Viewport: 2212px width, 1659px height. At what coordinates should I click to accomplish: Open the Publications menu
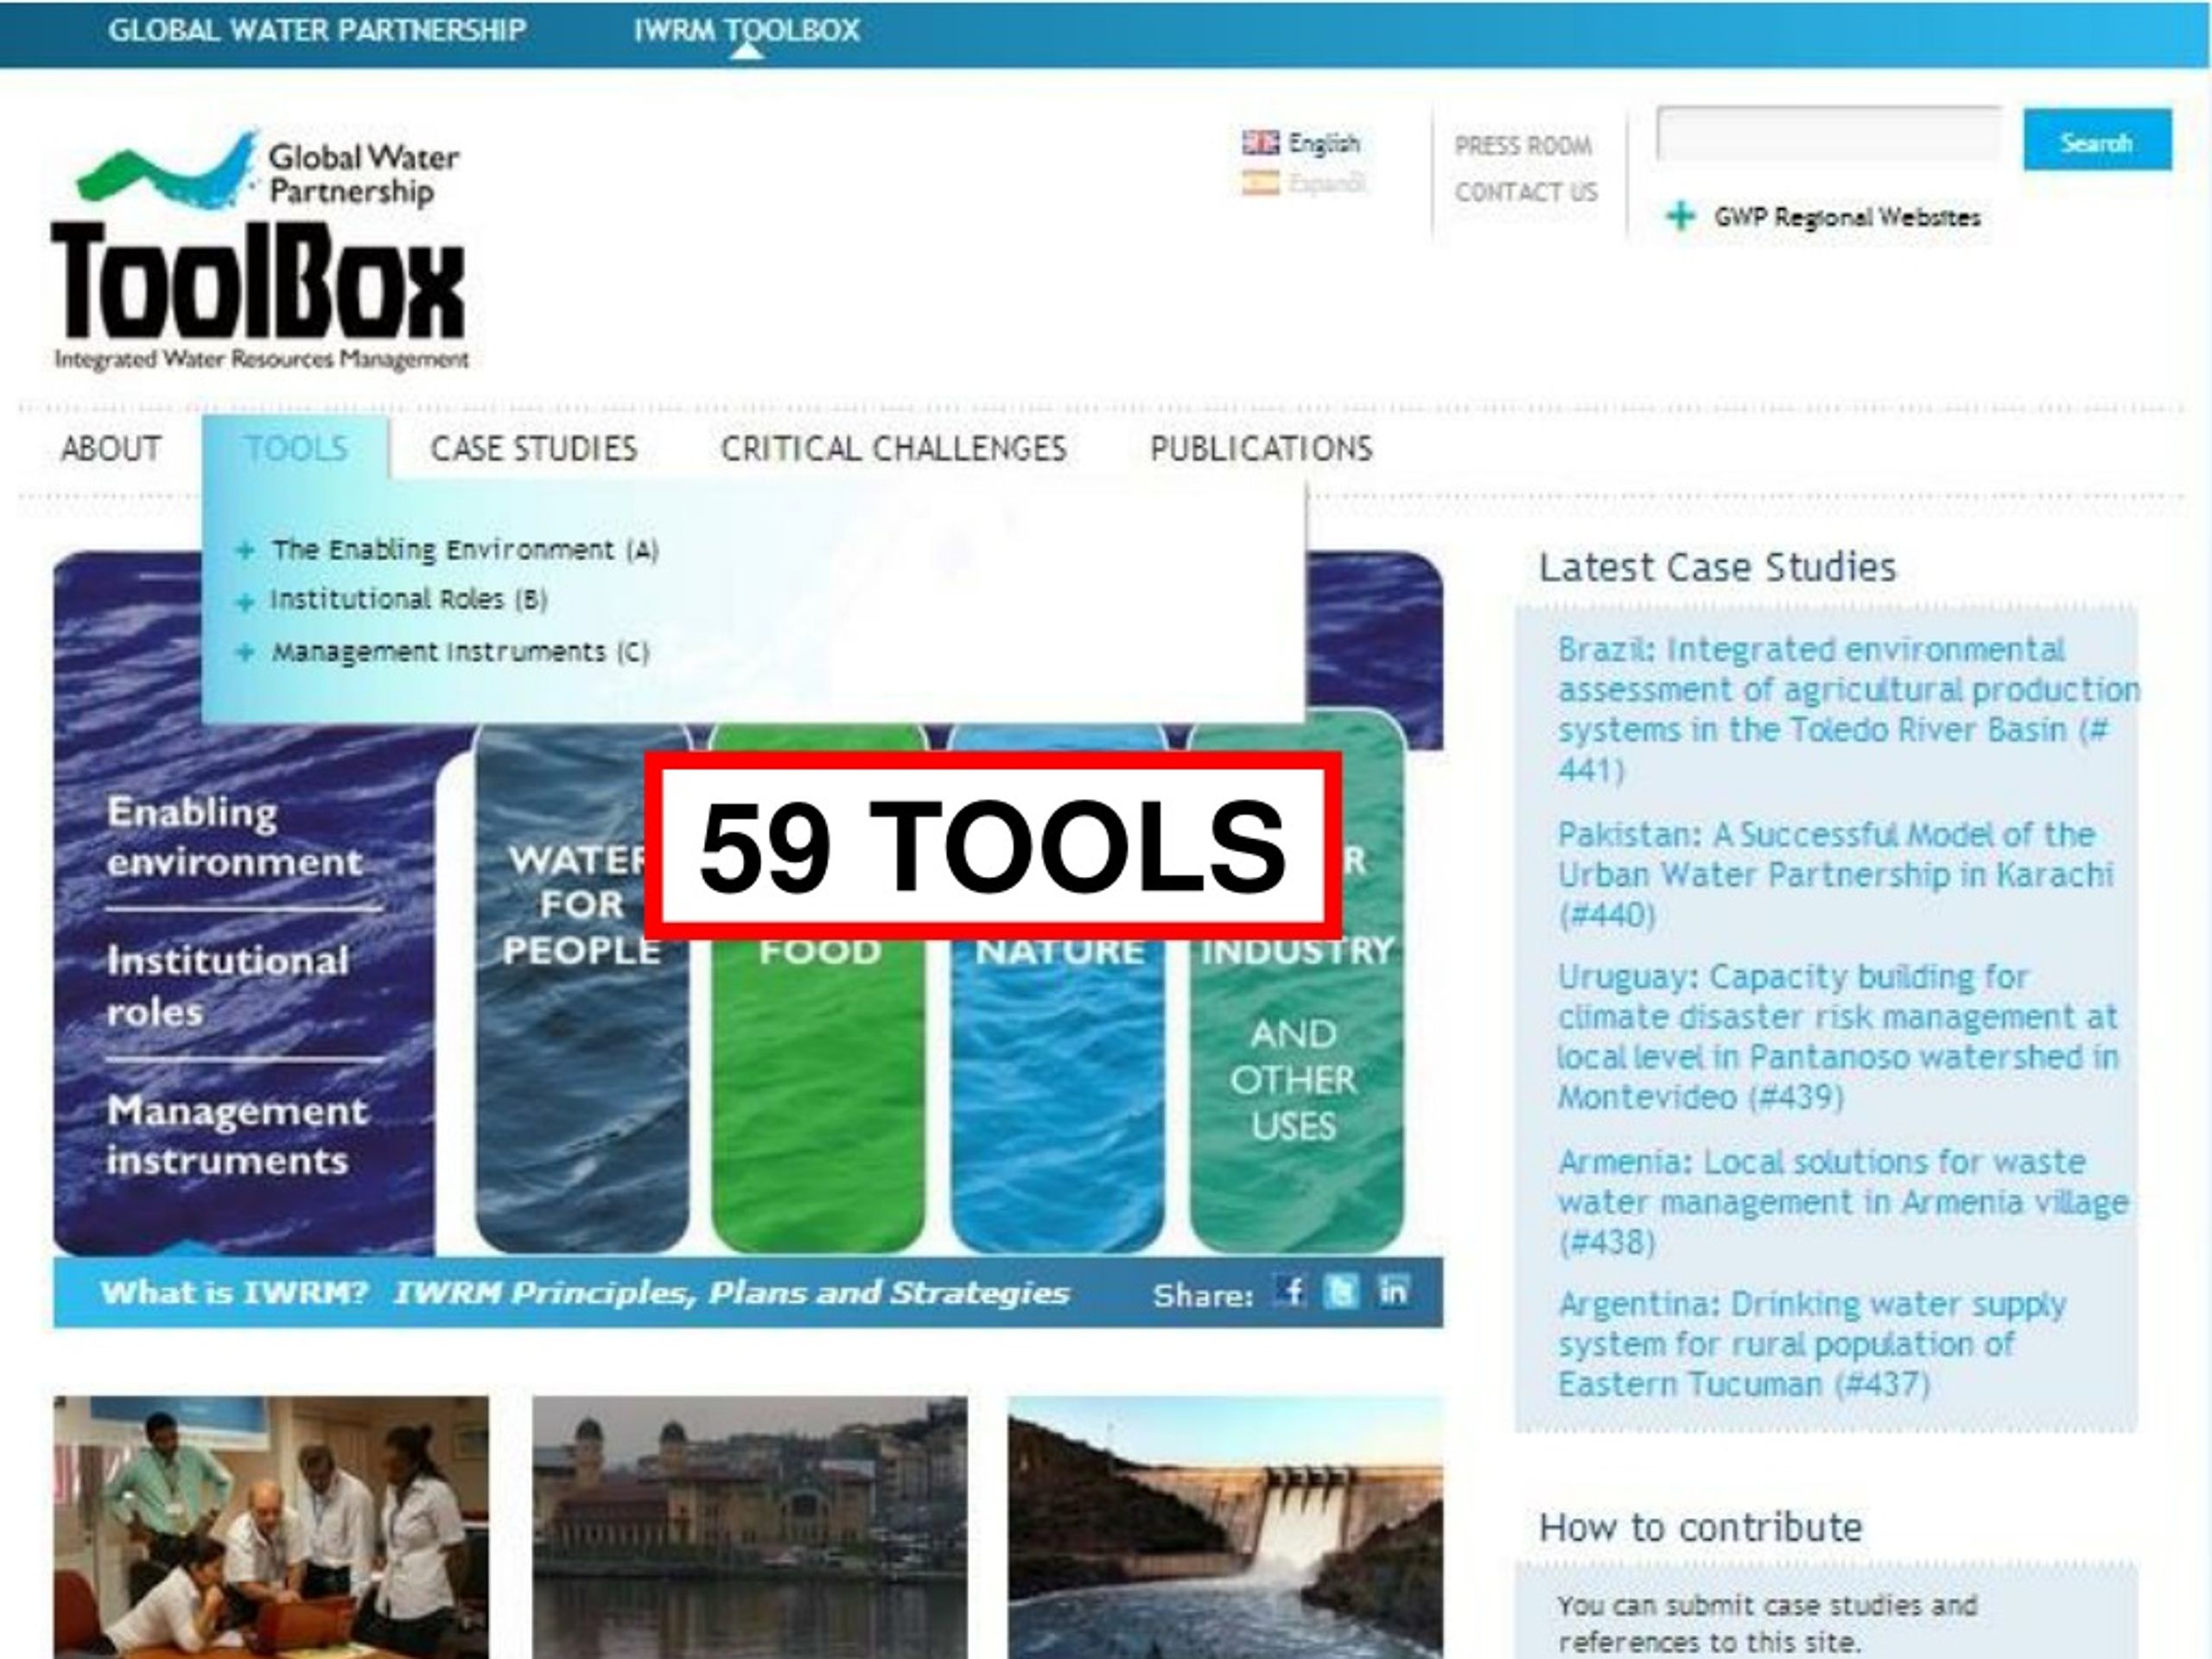point(1262,448)
